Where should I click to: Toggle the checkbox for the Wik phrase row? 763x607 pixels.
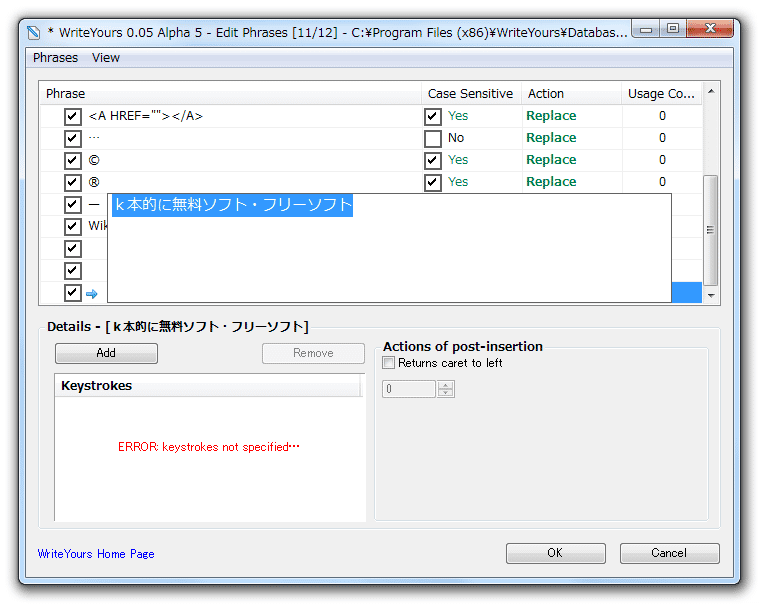pos(73,226)
